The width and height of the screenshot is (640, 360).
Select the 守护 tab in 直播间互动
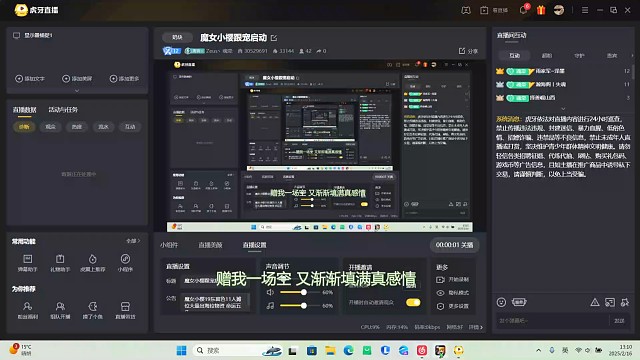coord(579,56)
